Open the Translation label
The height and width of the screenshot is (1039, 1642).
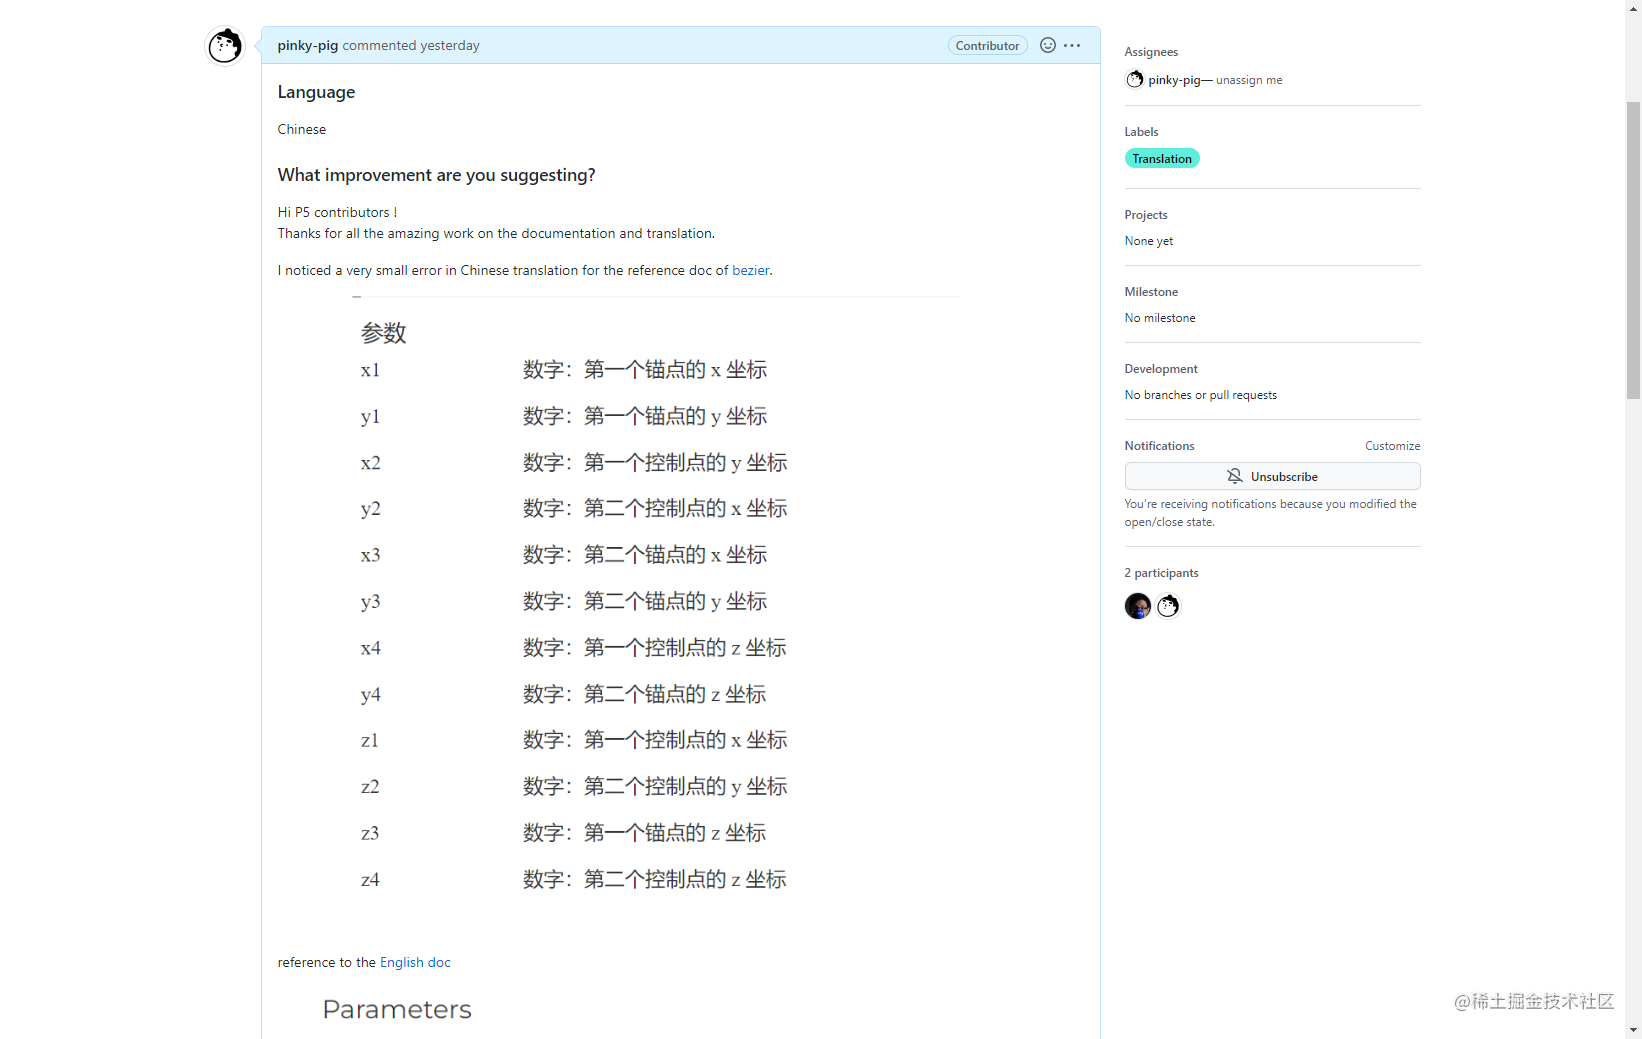click(x=1162, y=158)
